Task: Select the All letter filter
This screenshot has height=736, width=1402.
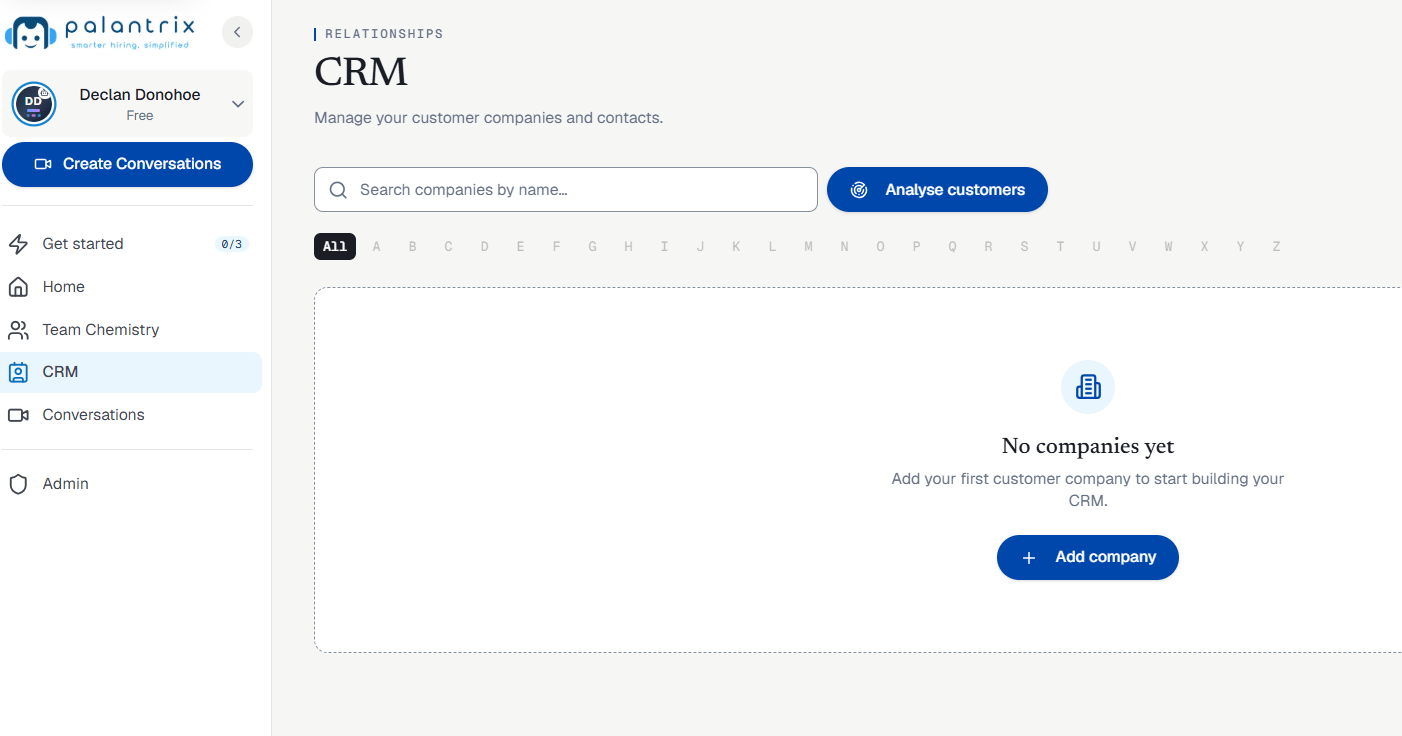Action: click(x=335, y=247)
